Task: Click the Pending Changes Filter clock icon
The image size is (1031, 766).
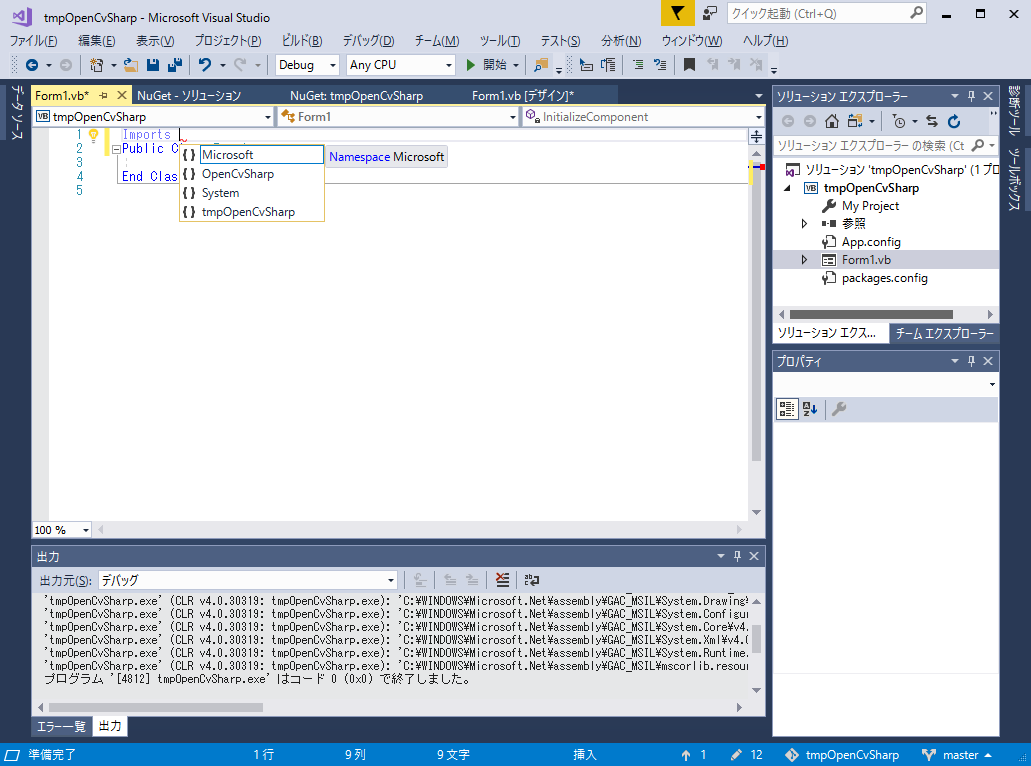Action: [899, 121]
